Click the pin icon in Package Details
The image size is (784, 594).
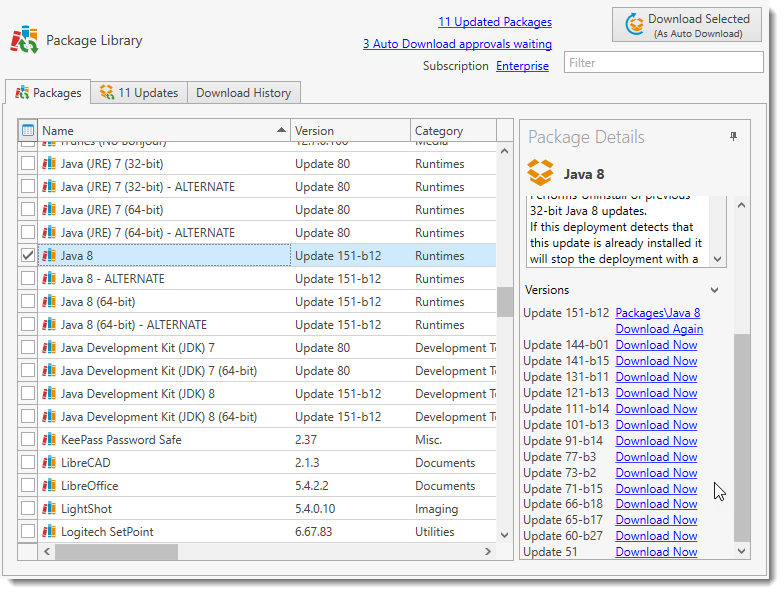tap(733, 137)
